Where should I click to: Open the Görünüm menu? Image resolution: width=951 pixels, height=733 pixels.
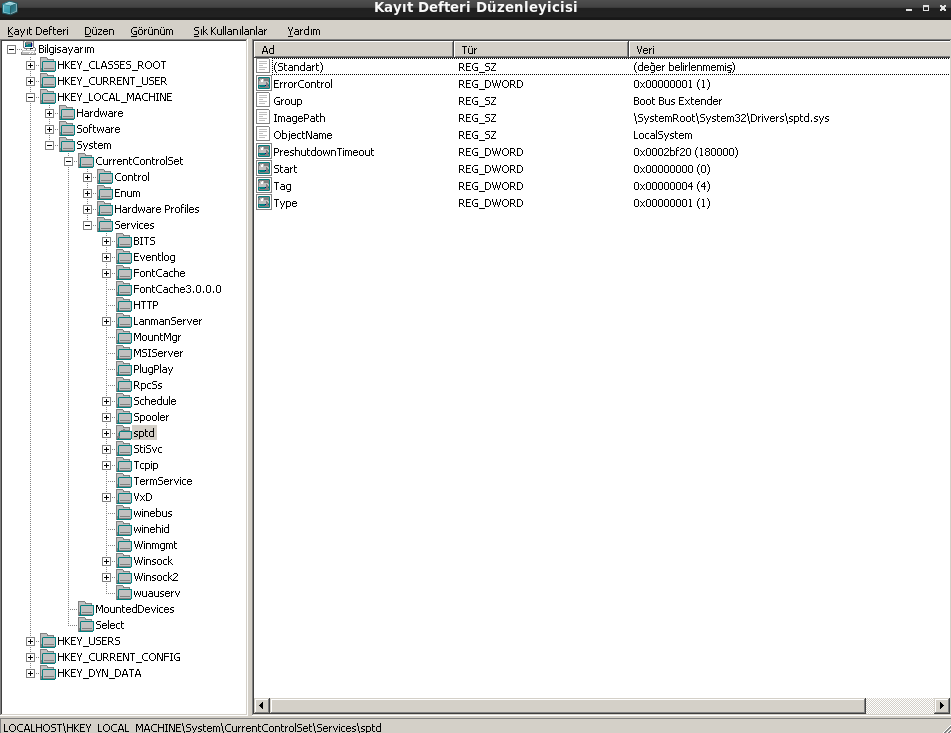[x=152, y=31]
